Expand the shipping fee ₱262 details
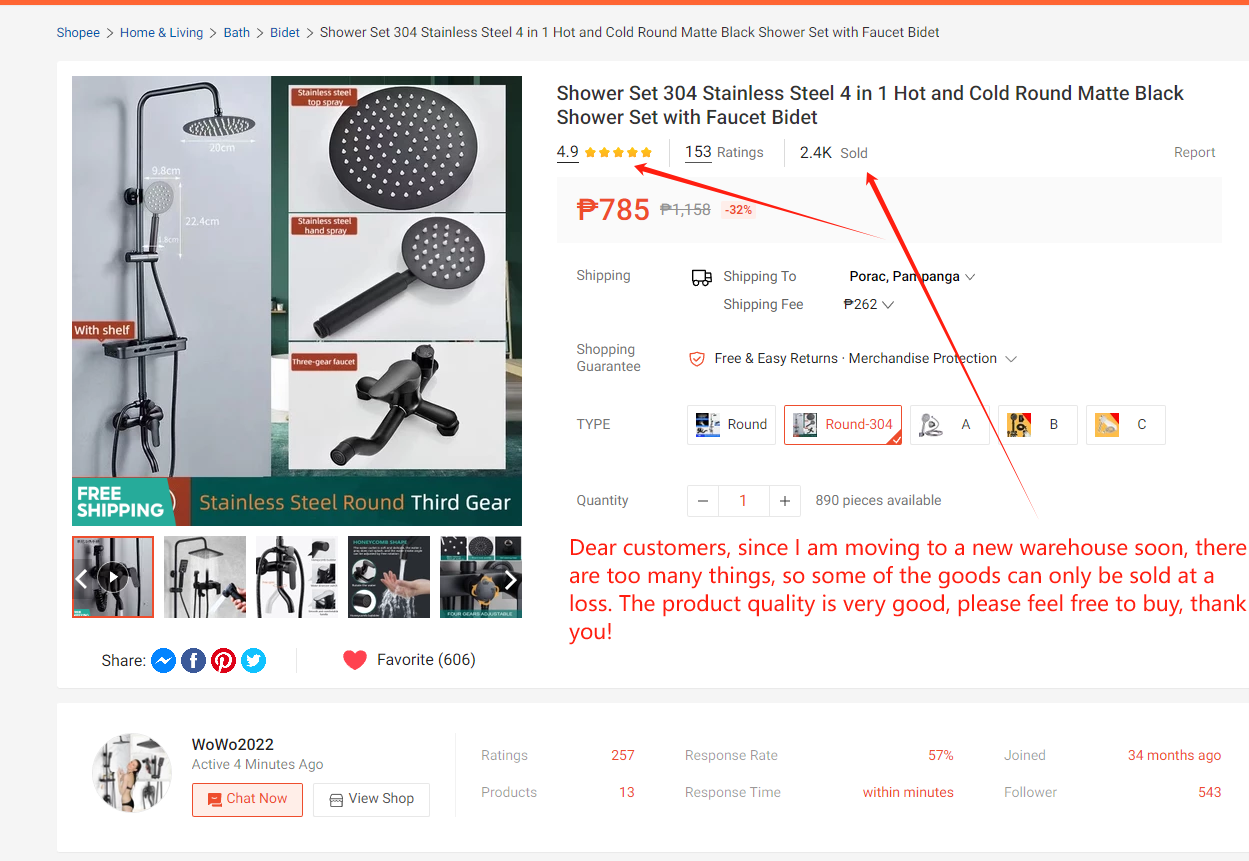This screenshot has width=1249, height=861. pos(868,304)
